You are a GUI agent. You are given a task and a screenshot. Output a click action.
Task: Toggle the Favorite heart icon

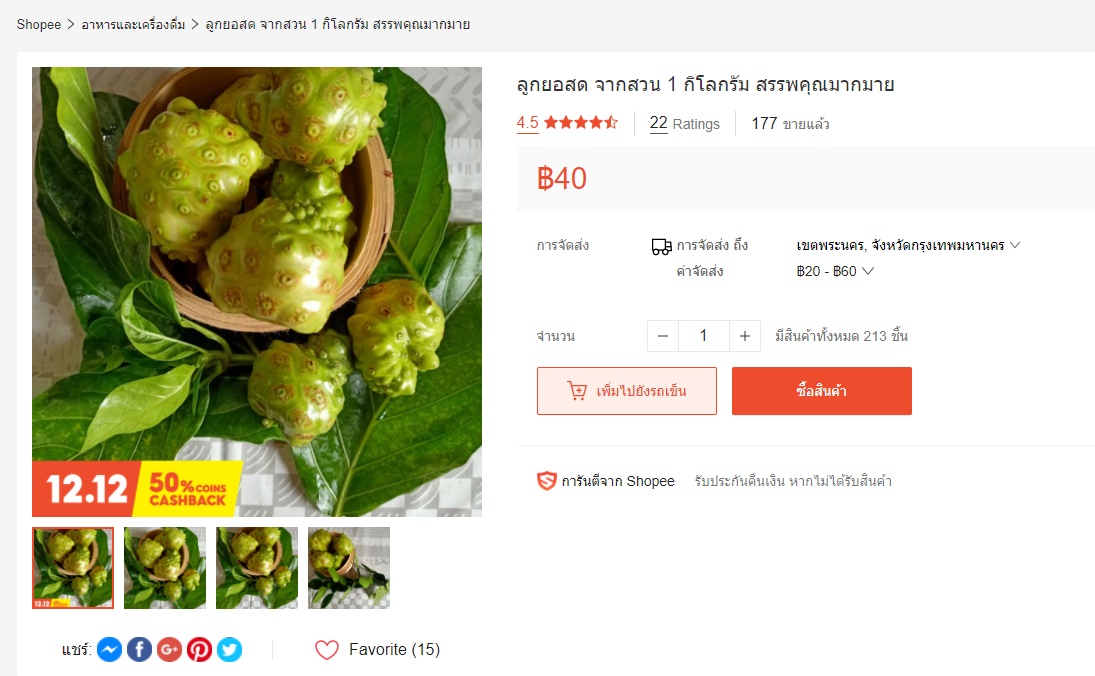point(327,649)
